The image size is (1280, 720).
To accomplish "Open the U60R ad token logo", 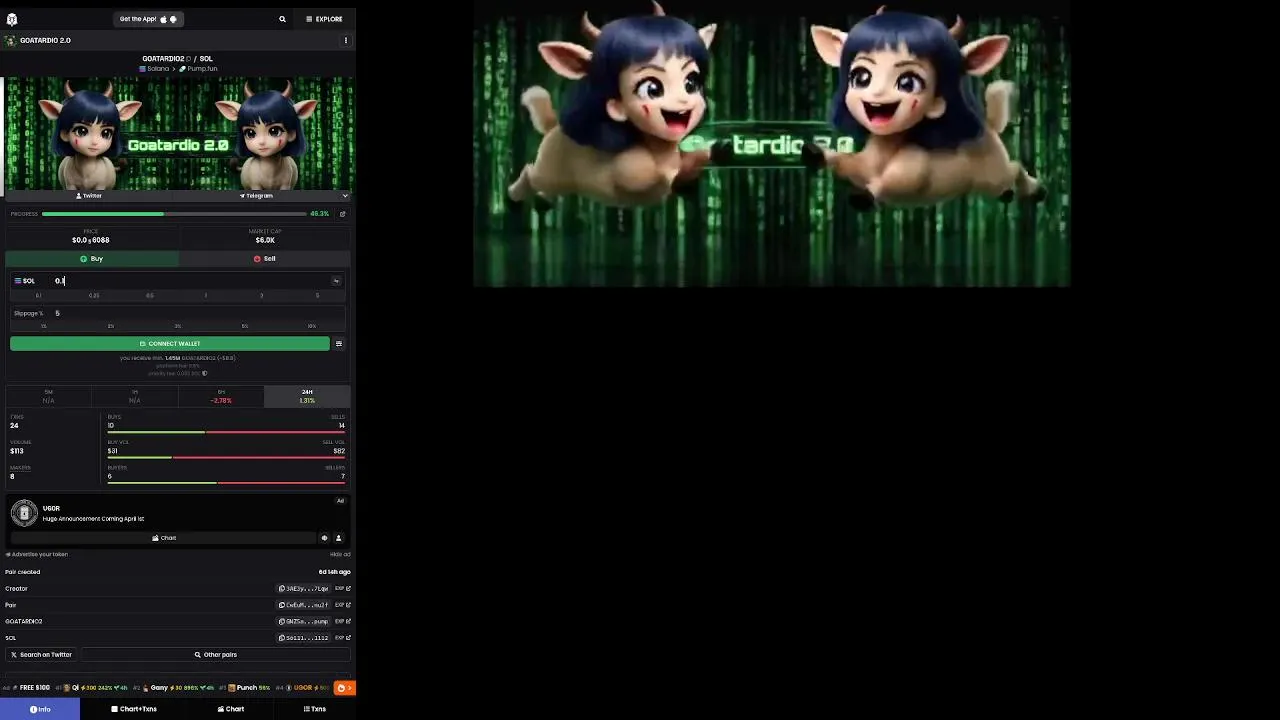I will pos(24,513).
